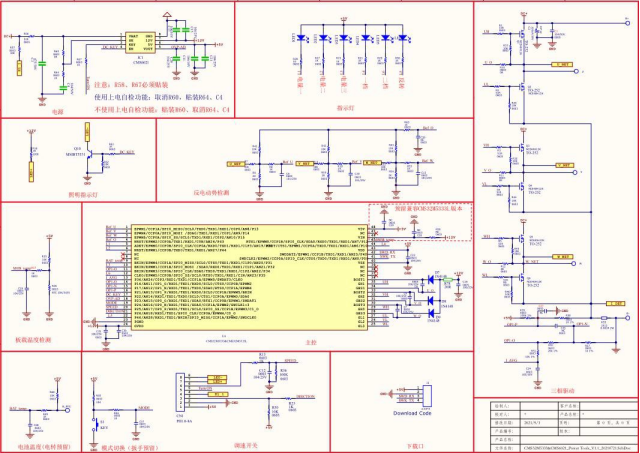Click the 模式切换(扳手预留) section title
The height and width of the screenshot is (453, 640).
point(130,448)
